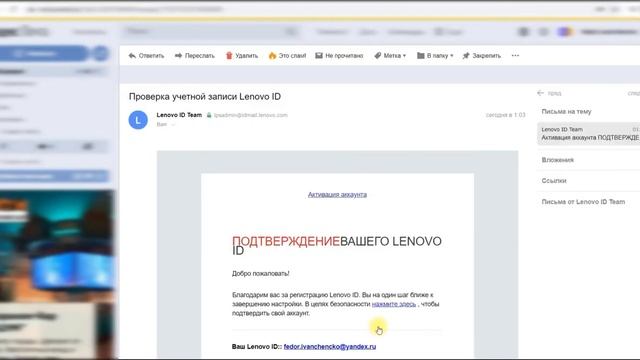Click the search field in the mail header

(210, 31)
